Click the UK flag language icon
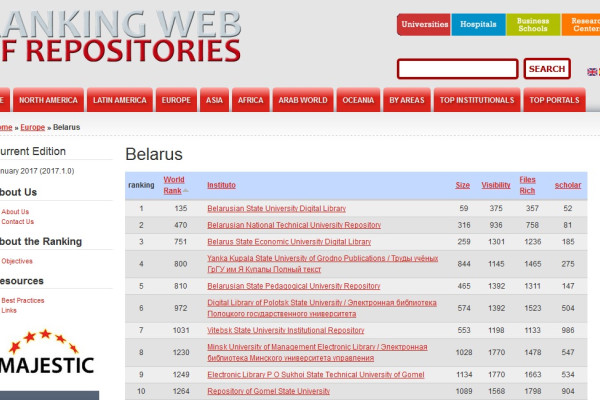 [x=592, y=72]
